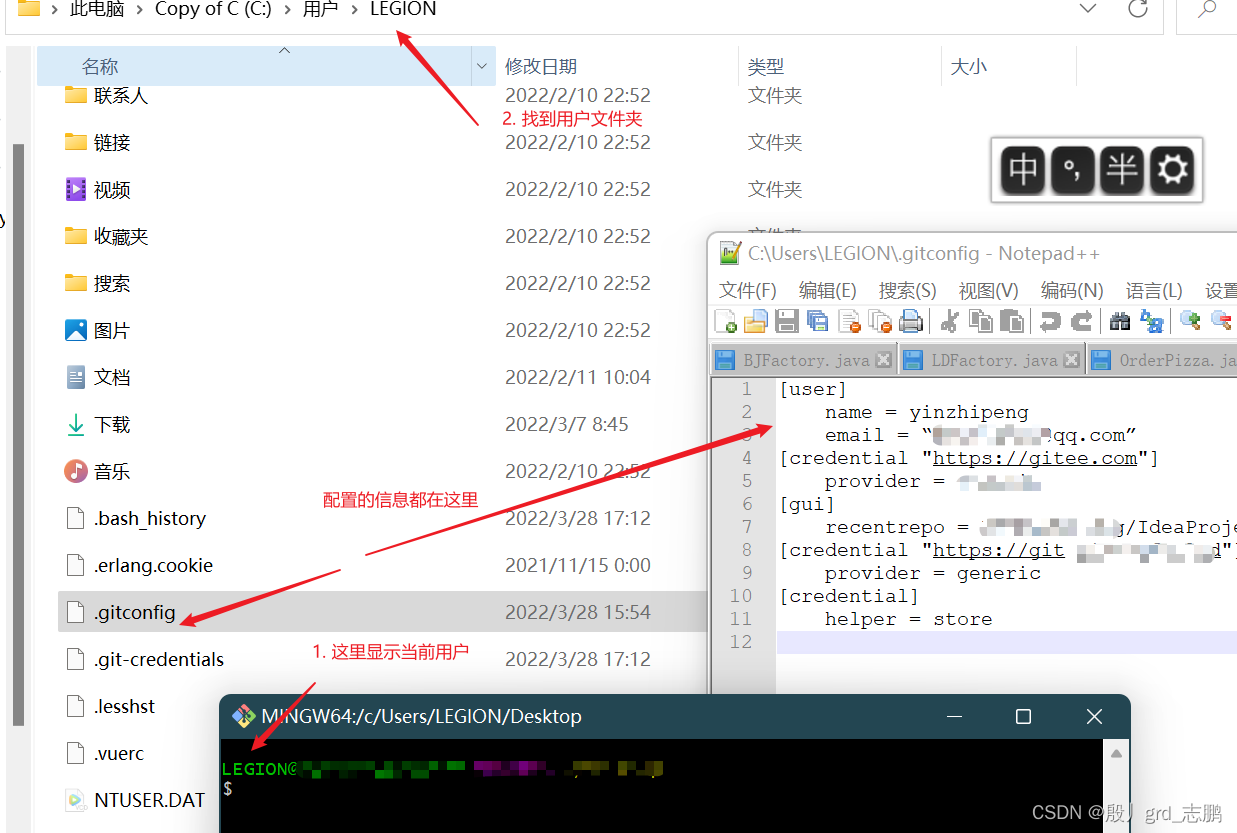Image resolution: width=1237 pixels, height=833 pixels.
Task: Select the 音乐 folder icon
Action: click(x=76, y=471)
